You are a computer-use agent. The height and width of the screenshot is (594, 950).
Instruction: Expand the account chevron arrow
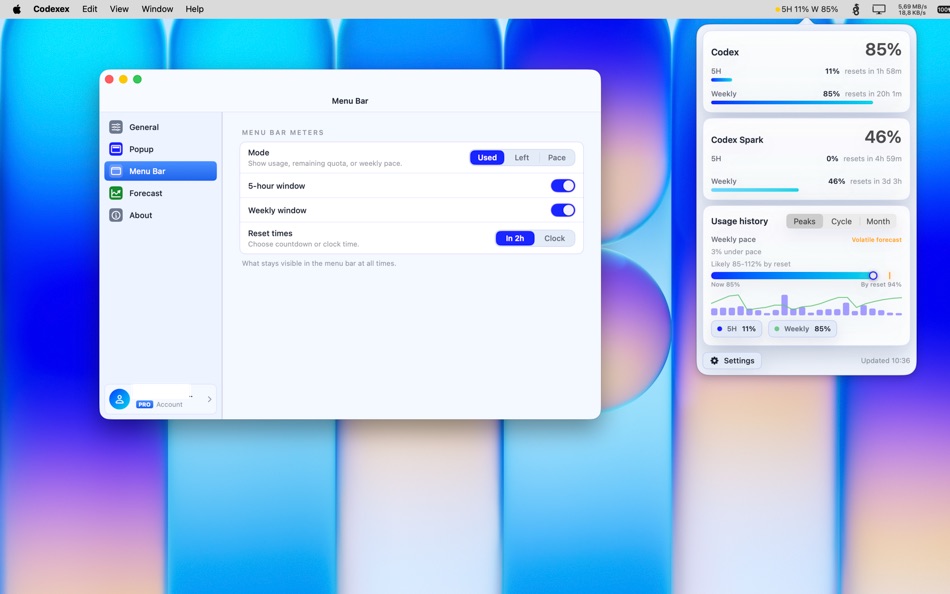tap(210, 399)
